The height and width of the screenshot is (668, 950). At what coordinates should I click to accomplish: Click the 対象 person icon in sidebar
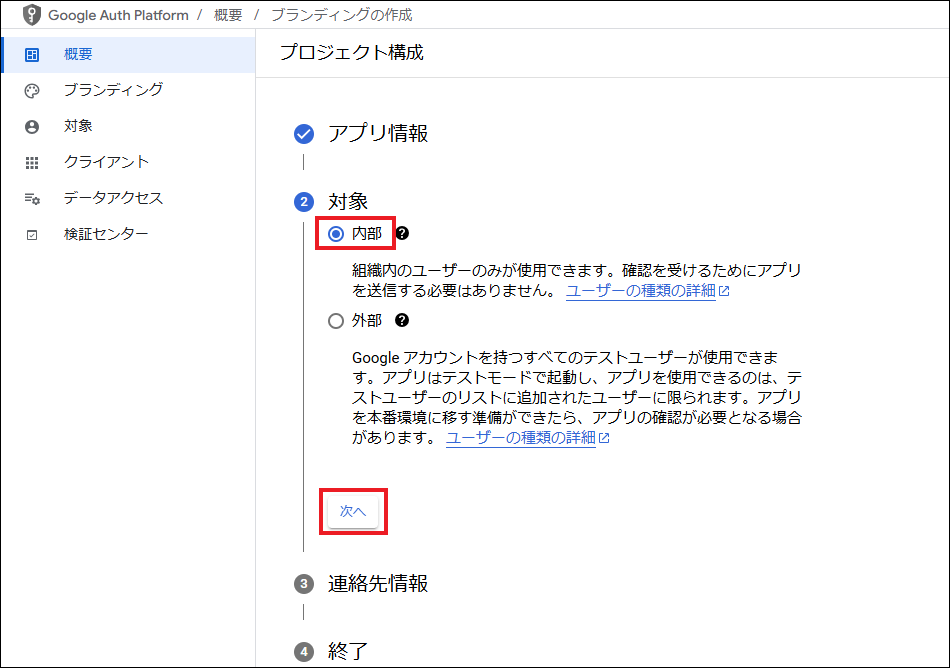(32, 126)
